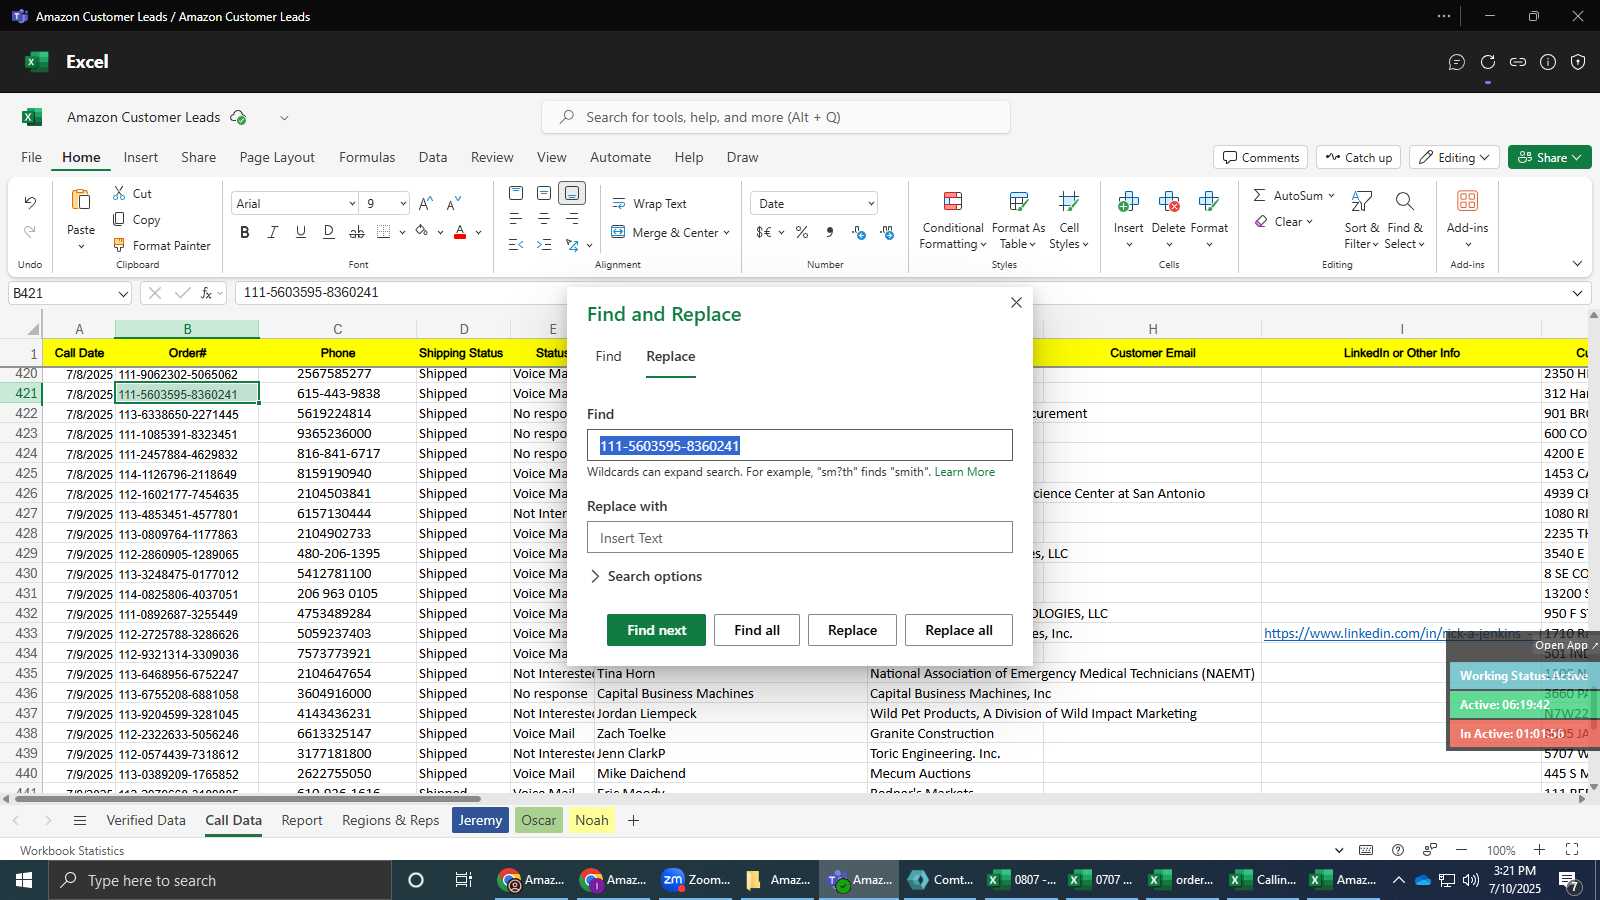Image resolution: width=1600 pixels, height=900 pixels.
Task: Click the Copy command
Action: point(136,219)
